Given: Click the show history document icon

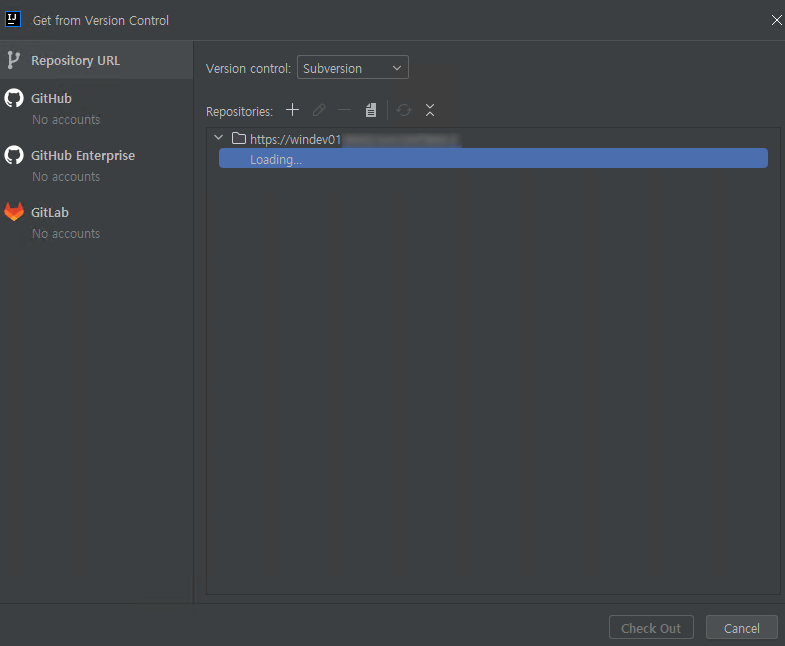Looking at the screenshot, I should (370, 110).
